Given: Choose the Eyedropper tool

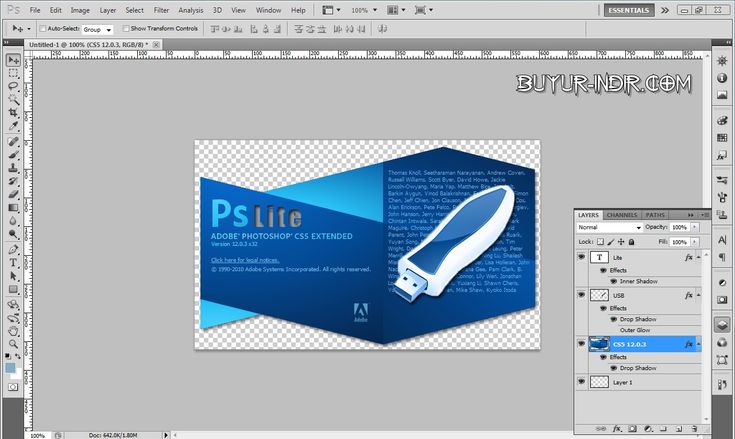Looking at the screenshot, I should 13,126.
